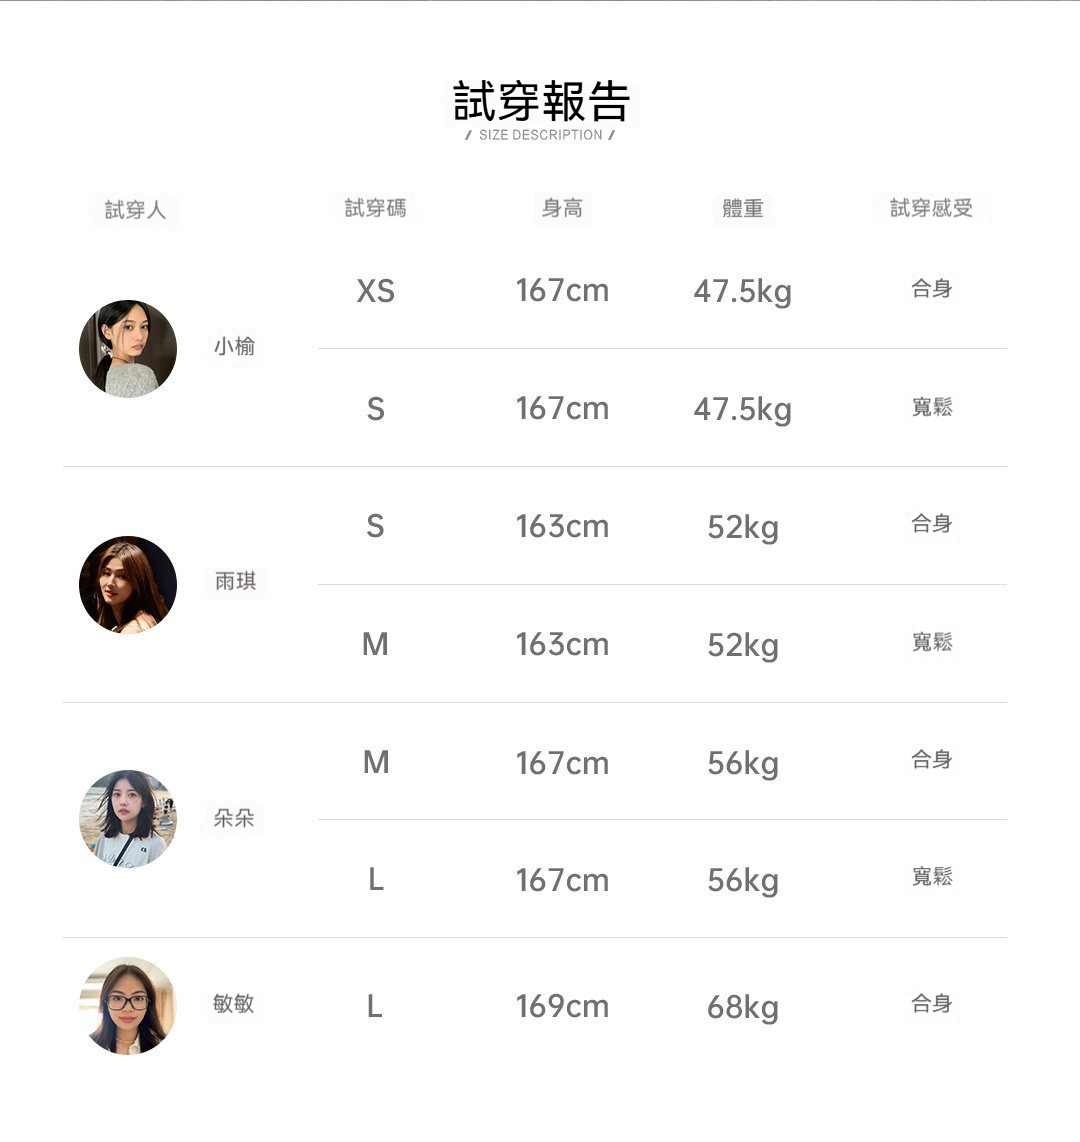The height and width of the screenshot is (1142, 1080).
Task: Click the 身高 column header
Action: tap(561, 208)
